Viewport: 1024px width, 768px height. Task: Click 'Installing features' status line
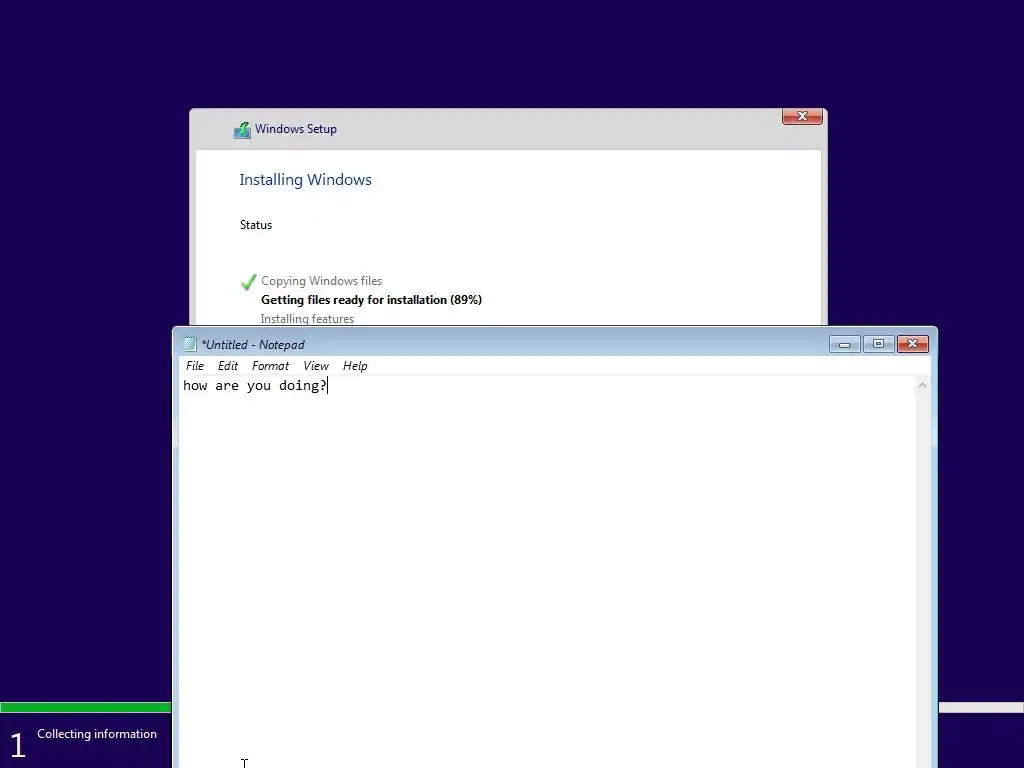tap(307, 319)
